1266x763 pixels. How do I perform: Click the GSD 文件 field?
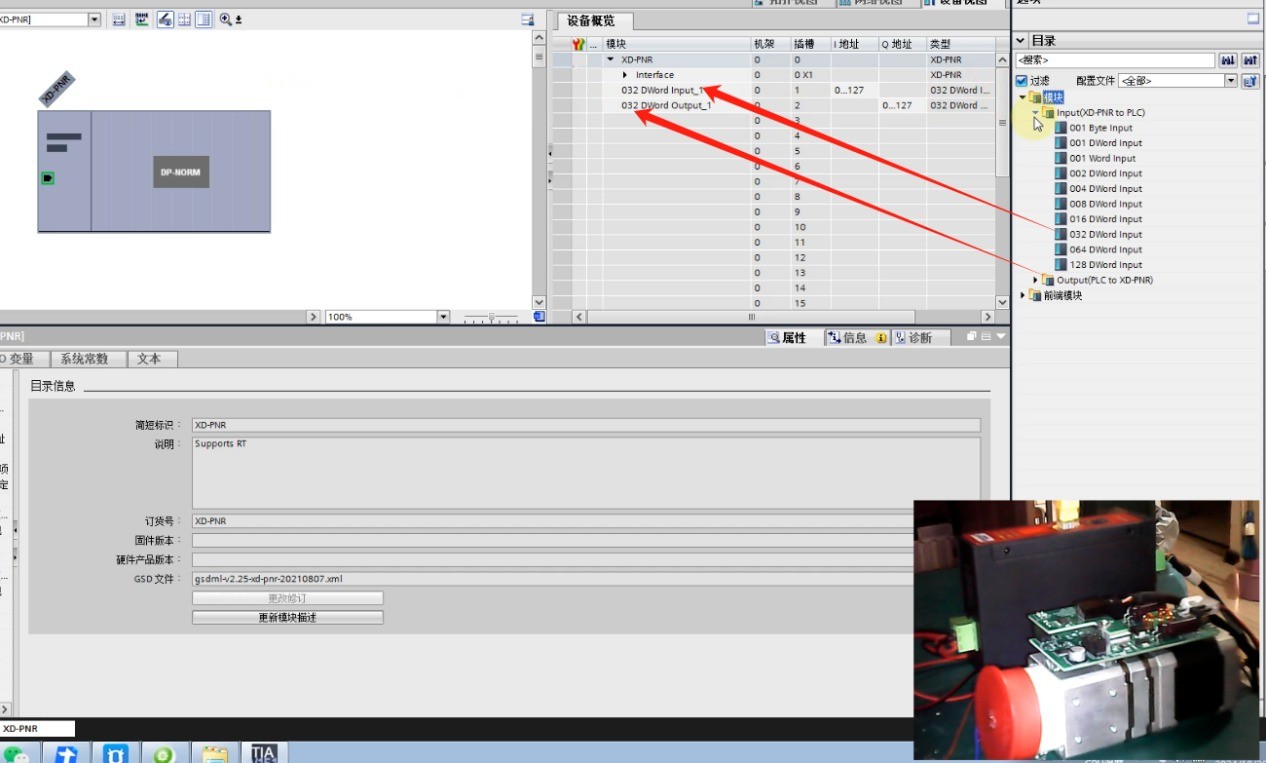pyautogui.click(x=586, y=579)
